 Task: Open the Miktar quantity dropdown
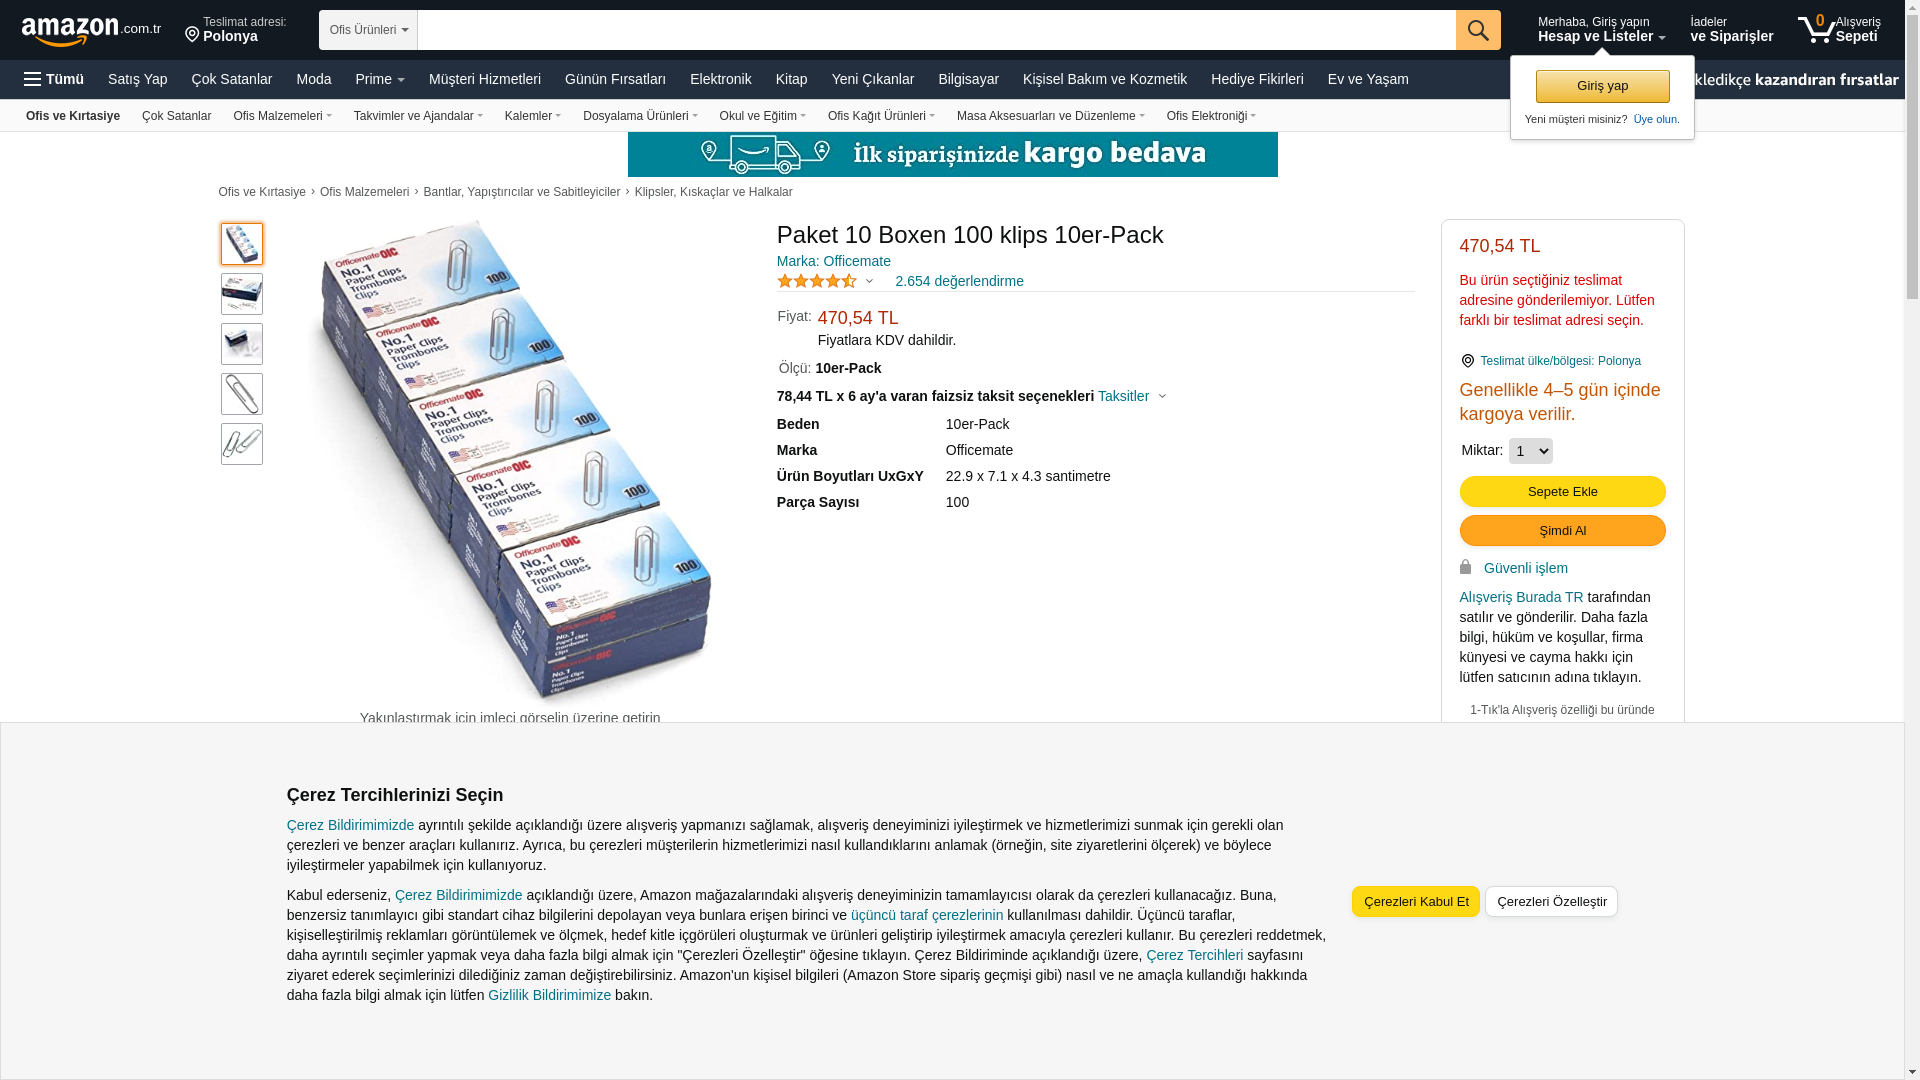(1530, 451)
